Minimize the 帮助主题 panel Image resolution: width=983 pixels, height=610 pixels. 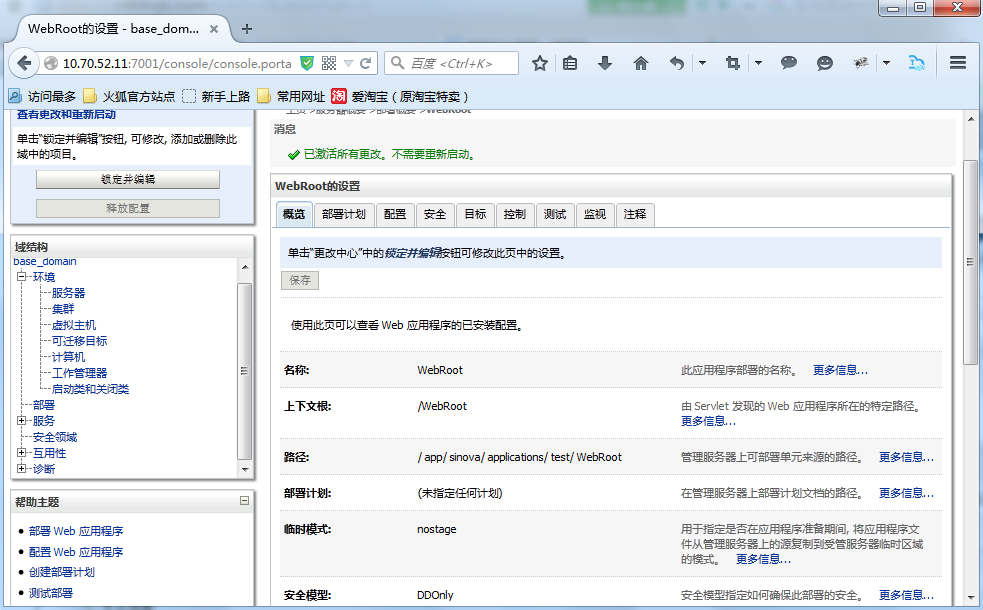point(244,501)
